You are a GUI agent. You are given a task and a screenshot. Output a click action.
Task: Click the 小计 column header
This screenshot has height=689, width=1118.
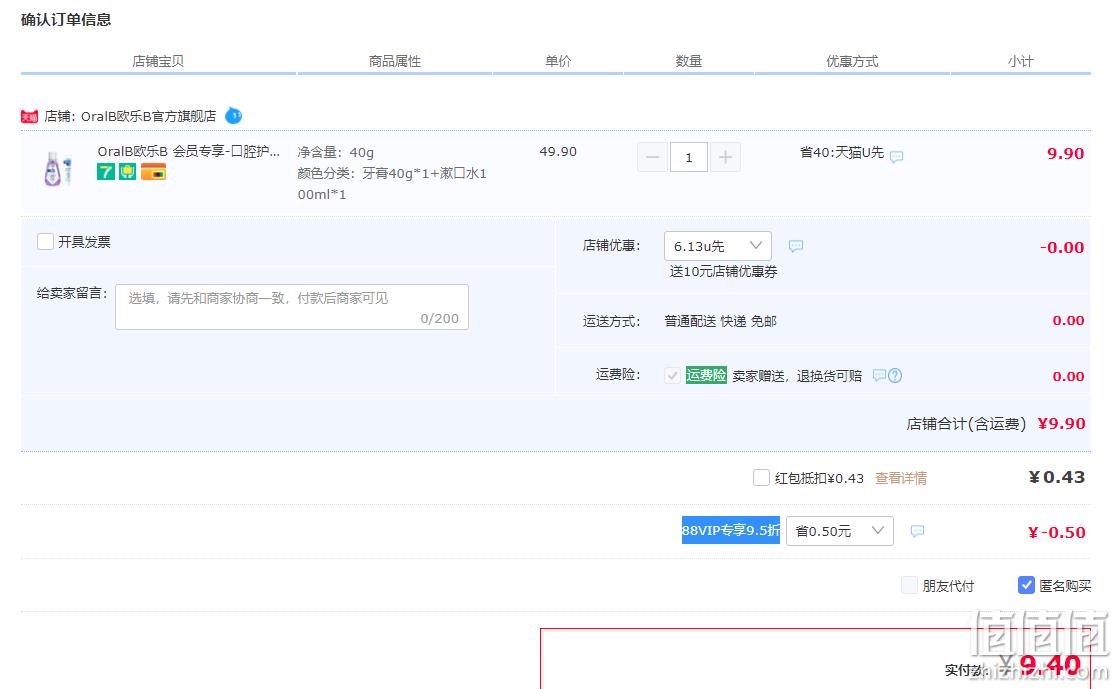[1020, 61]
